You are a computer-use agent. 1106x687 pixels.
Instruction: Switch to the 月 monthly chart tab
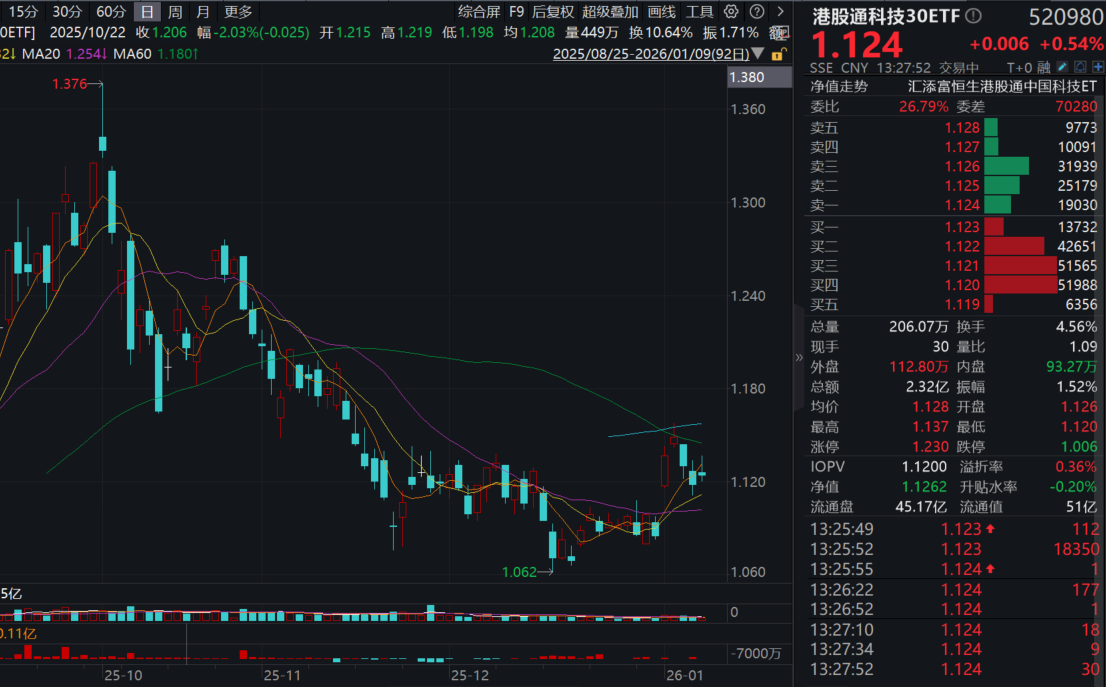click(x=203, y=12)
